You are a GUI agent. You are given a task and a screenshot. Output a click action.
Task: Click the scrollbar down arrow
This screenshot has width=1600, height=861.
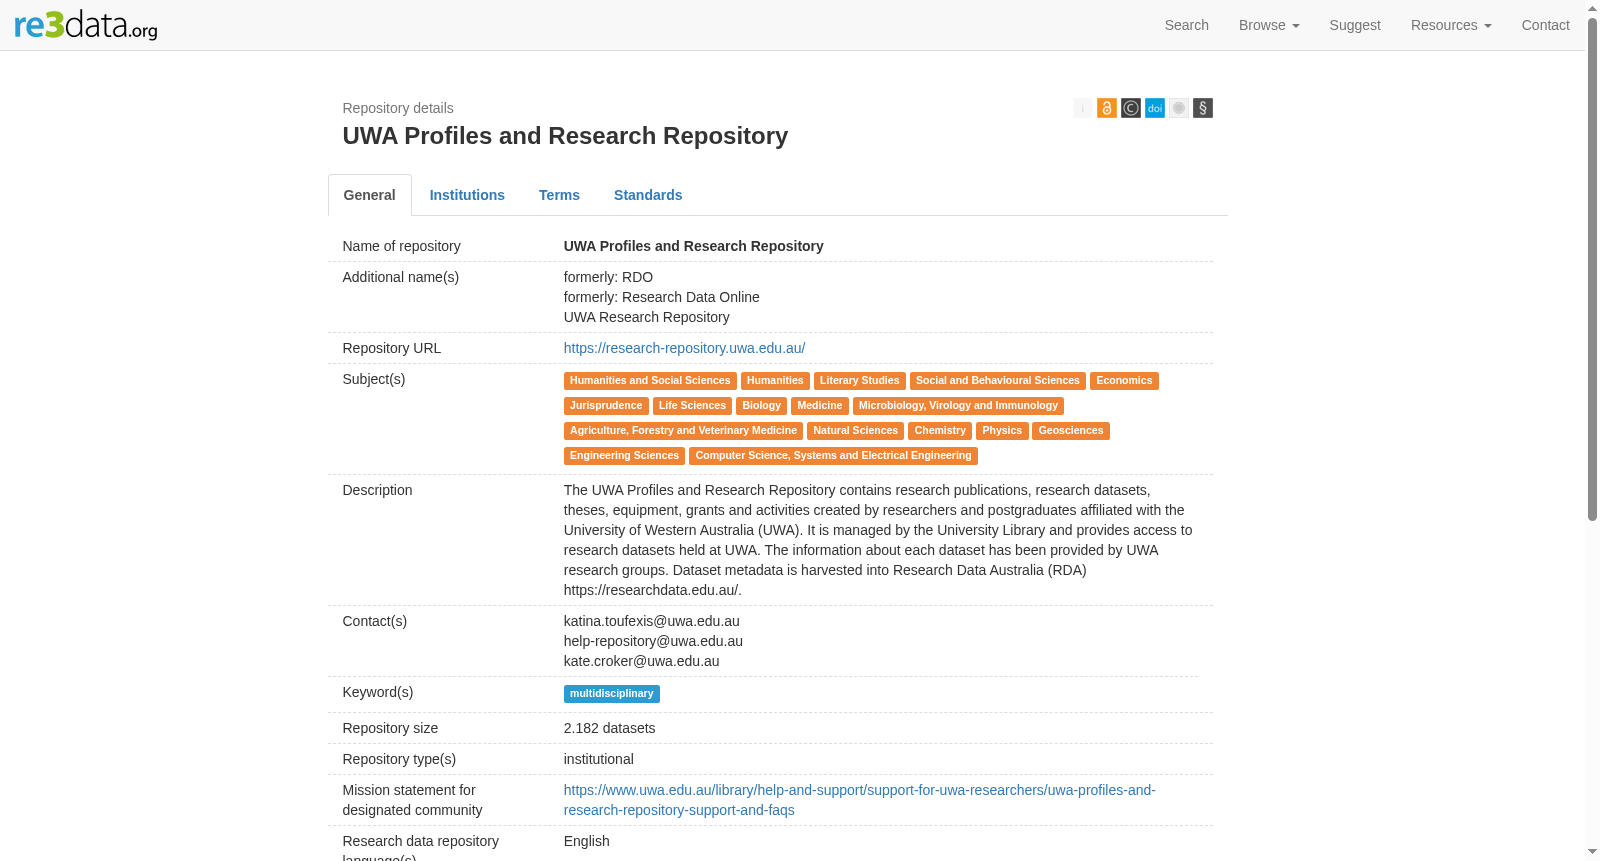pos(1592,852)
